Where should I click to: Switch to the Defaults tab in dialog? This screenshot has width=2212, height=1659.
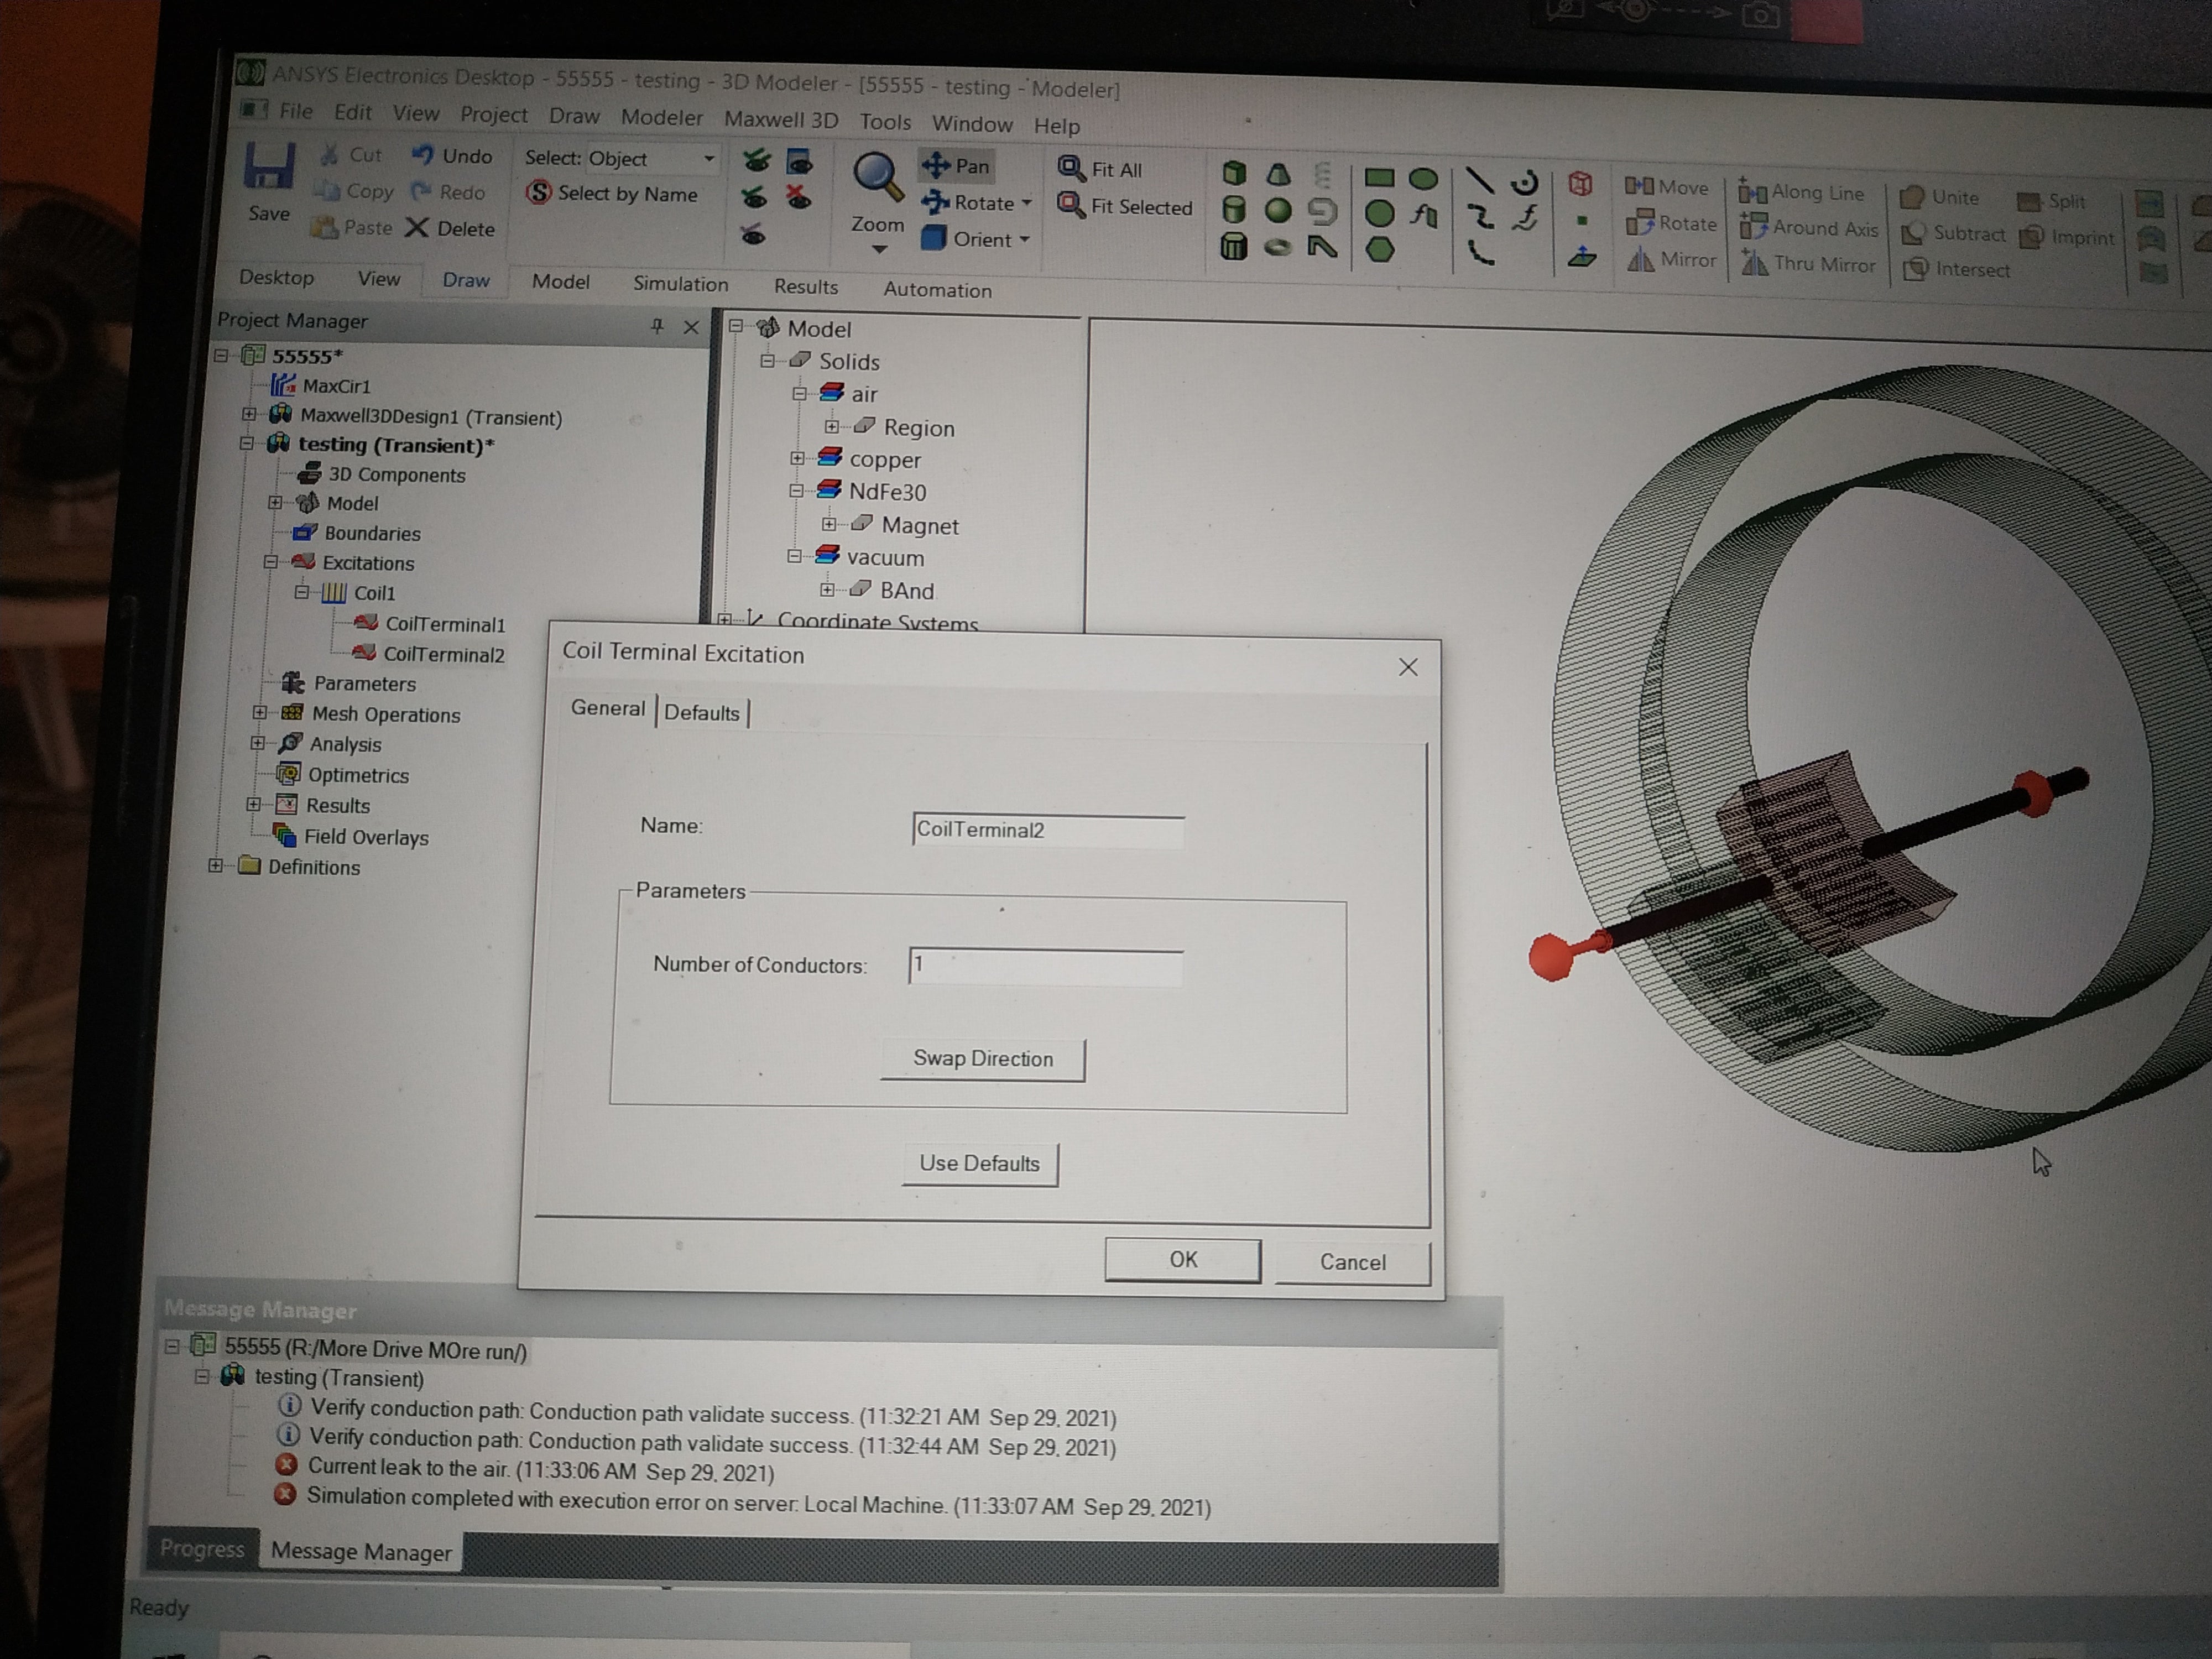click(x=702, y=713)
